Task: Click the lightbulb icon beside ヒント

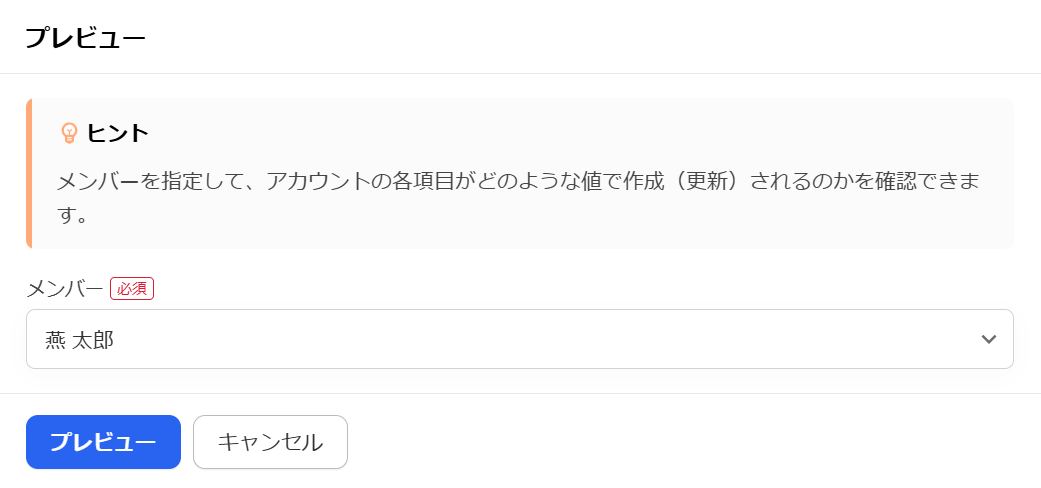Action: [x=69, y=133]
